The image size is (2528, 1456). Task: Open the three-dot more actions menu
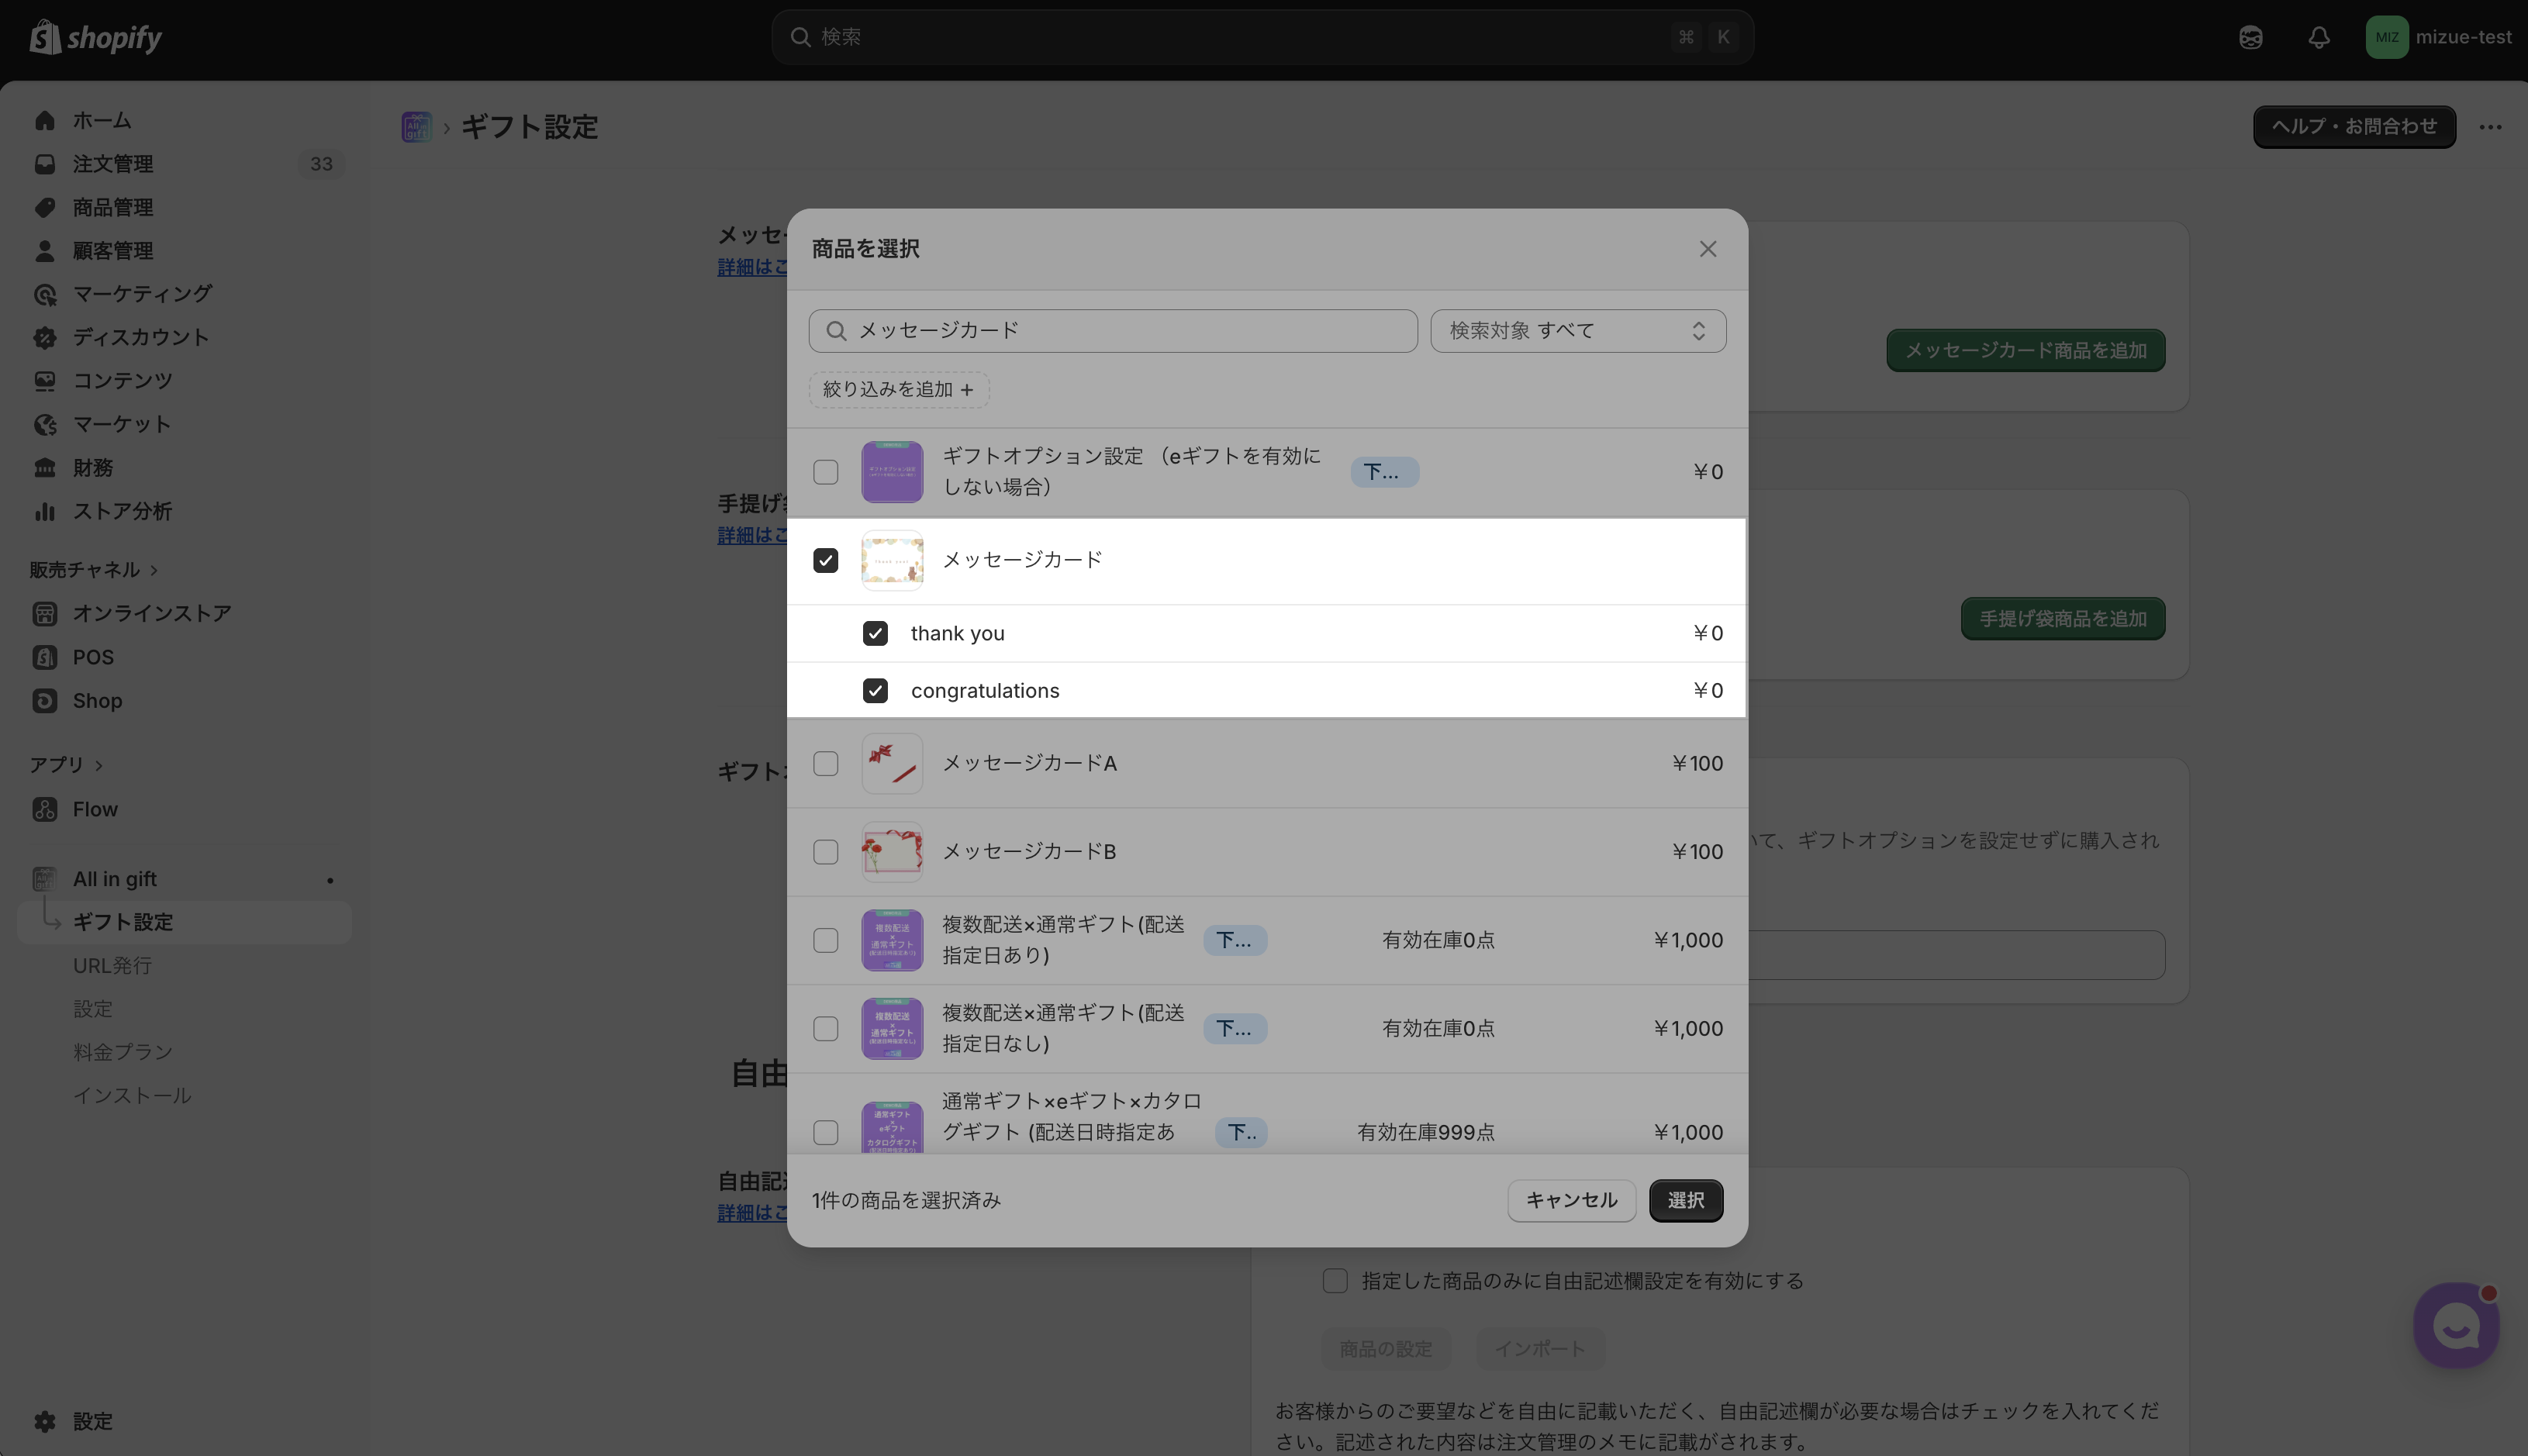click(x=2490, y=127)
